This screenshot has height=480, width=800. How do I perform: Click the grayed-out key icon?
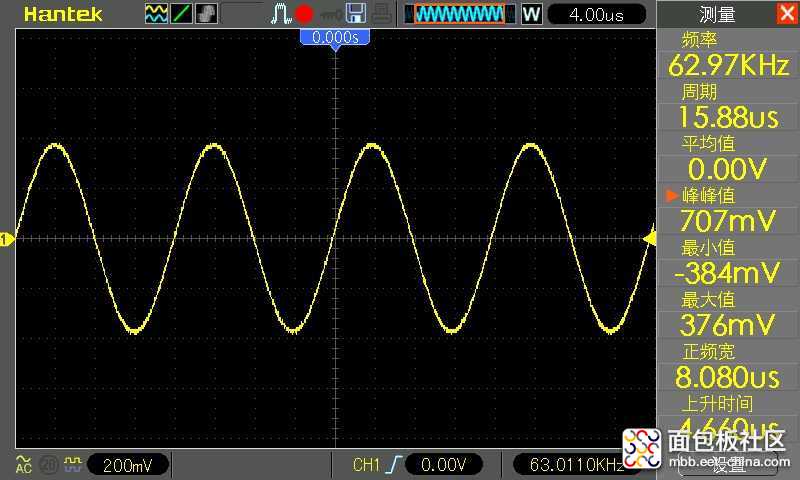pos(331,14)
